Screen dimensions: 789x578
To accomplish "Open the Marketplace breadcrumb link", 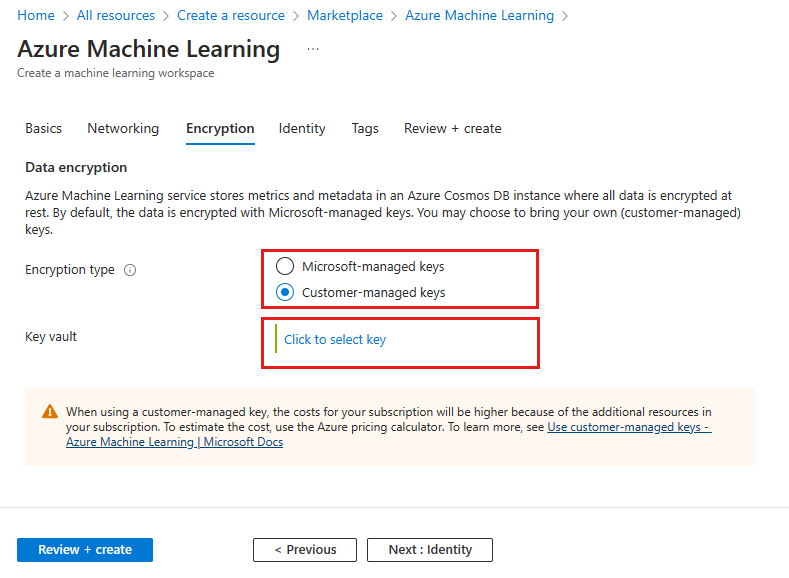I will pos(345,15).
